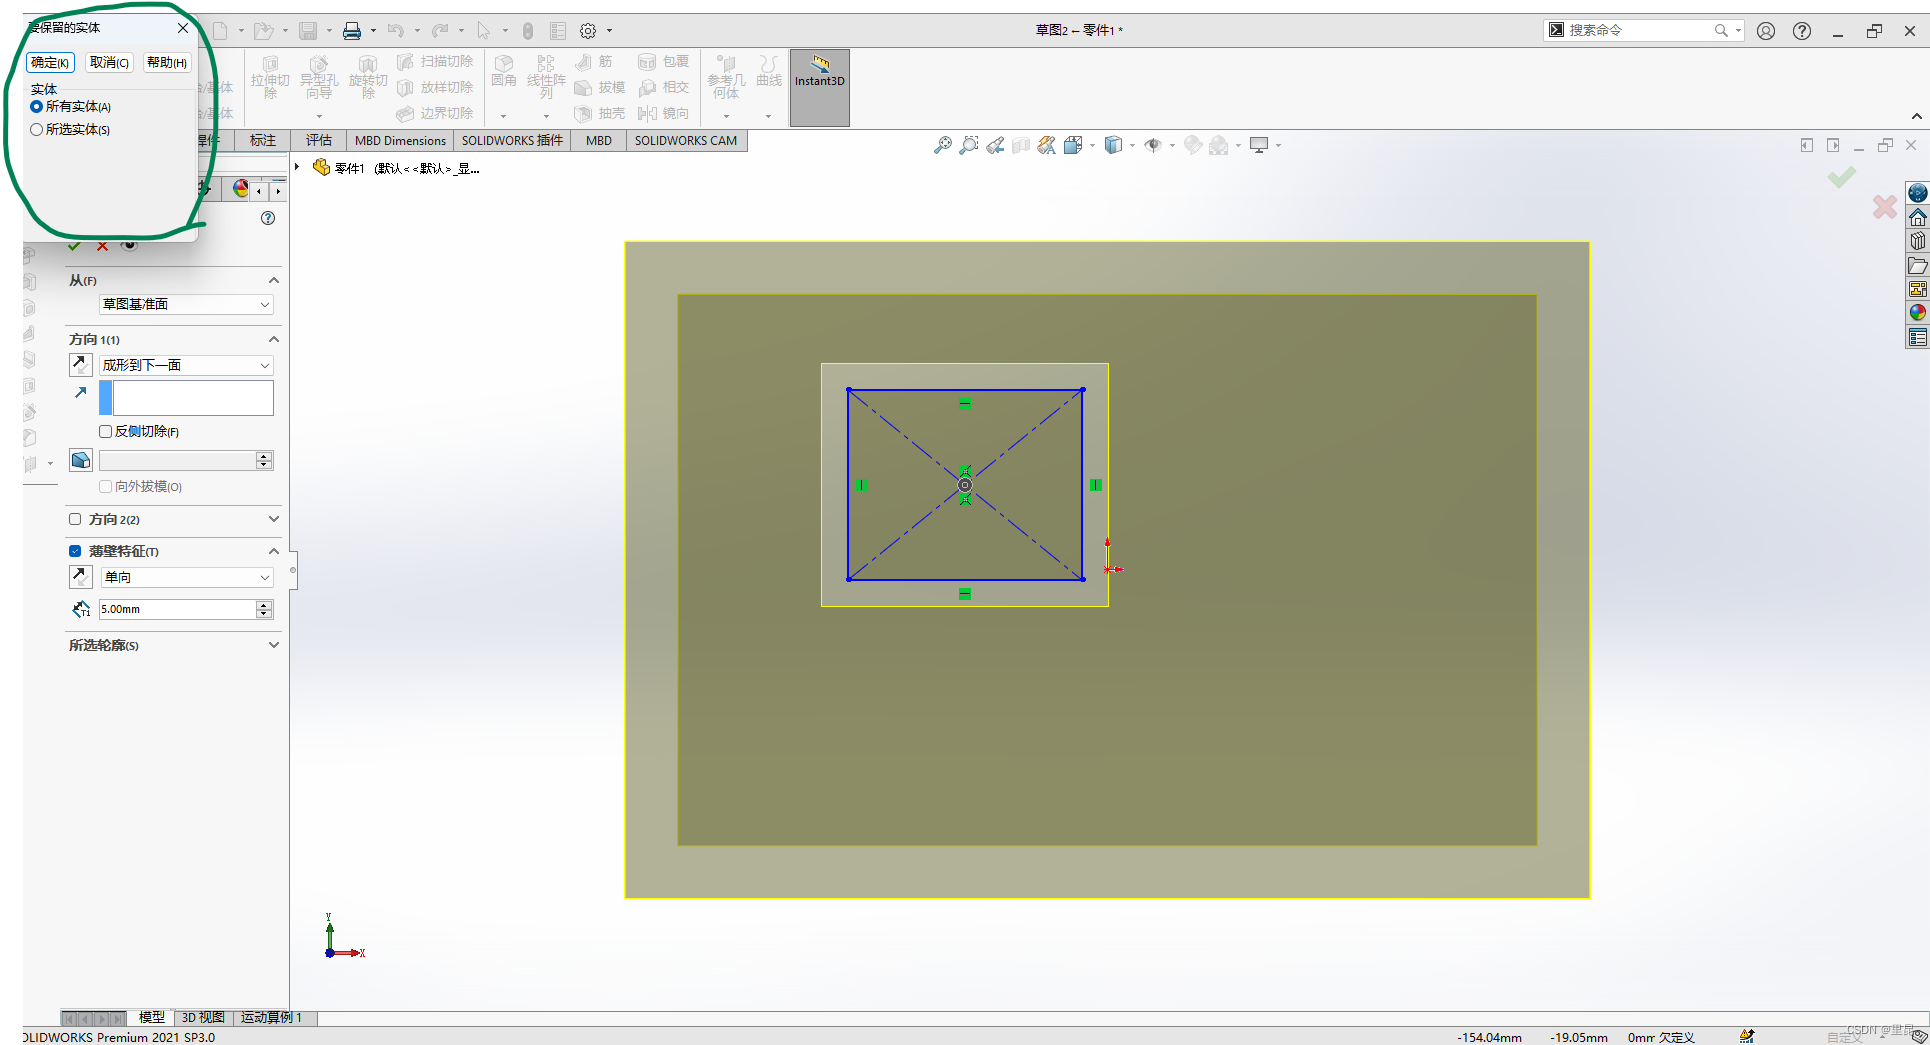The height and width of the screenshot is (1045, 1930).
Task: Click the Zoom to Area icon
Action: (968, 146)
